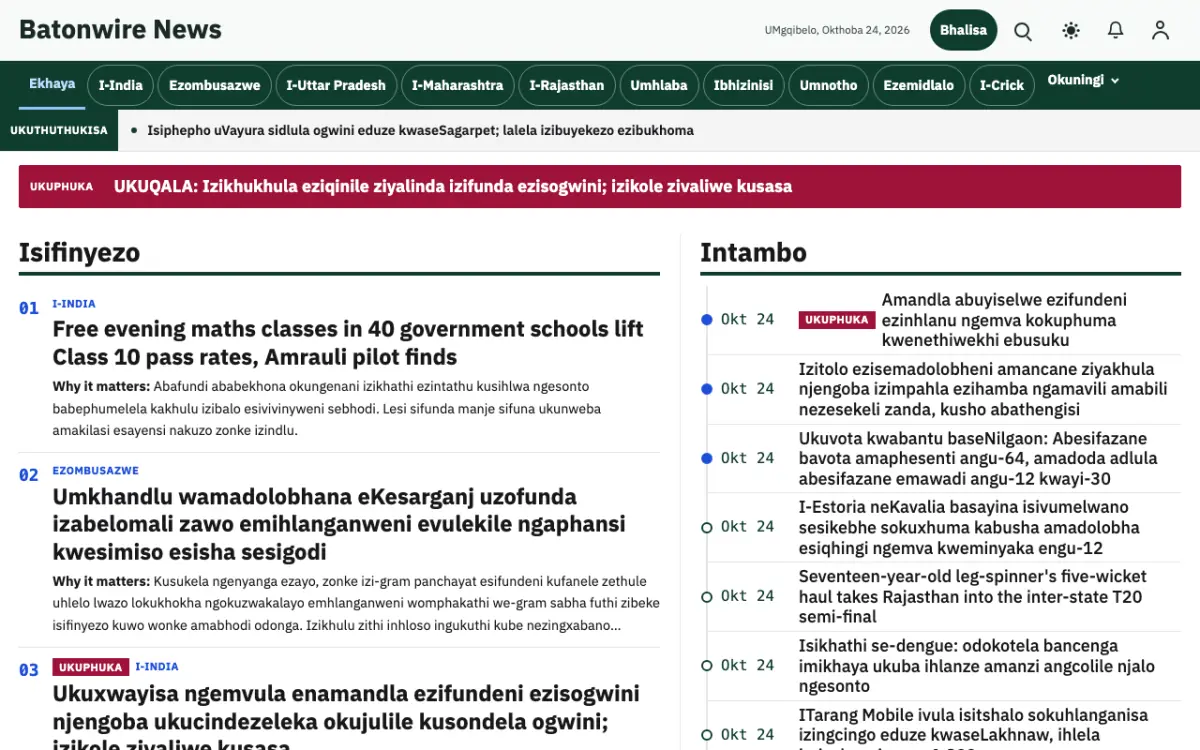Click UKUPHUKA badge in Intambo timeline
The image size is (1200, 750).
click(x=837, y=320)
